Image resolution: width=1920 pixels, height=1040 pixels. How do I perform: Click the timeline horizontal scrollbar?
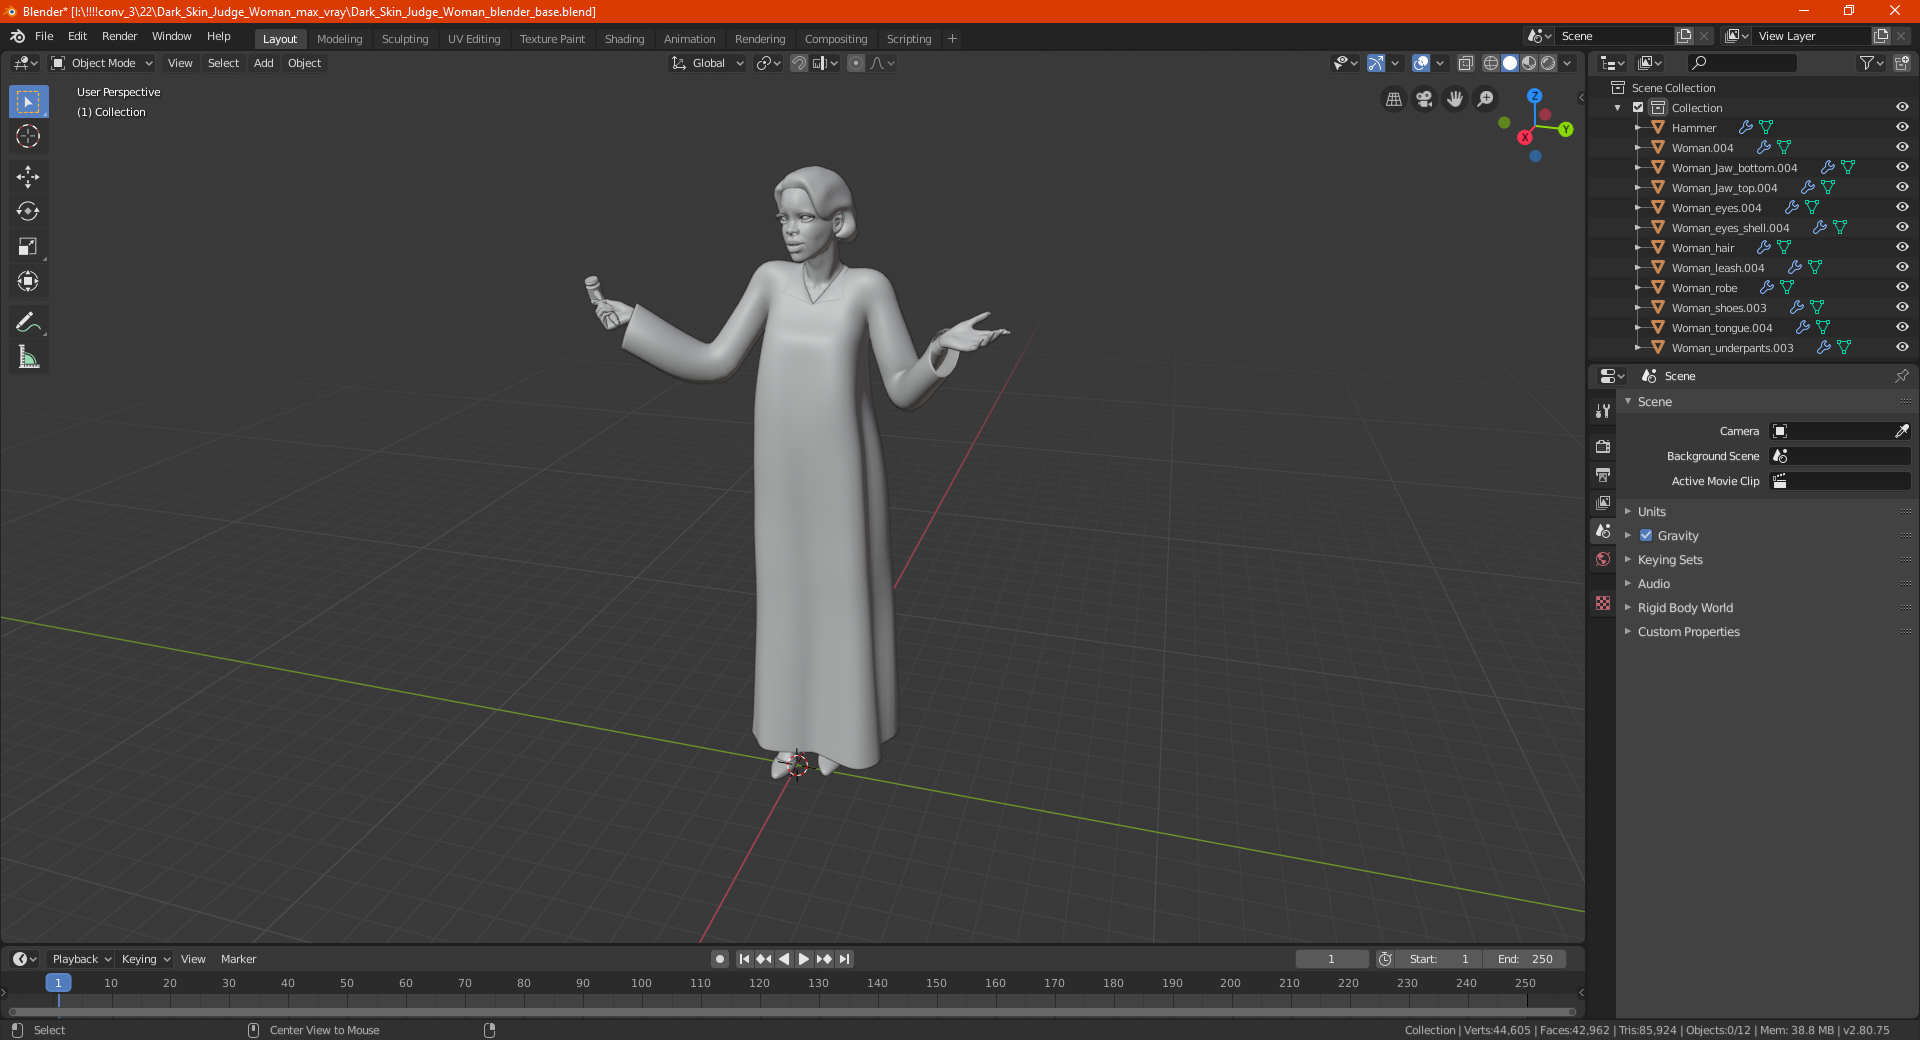(792, 1012)
